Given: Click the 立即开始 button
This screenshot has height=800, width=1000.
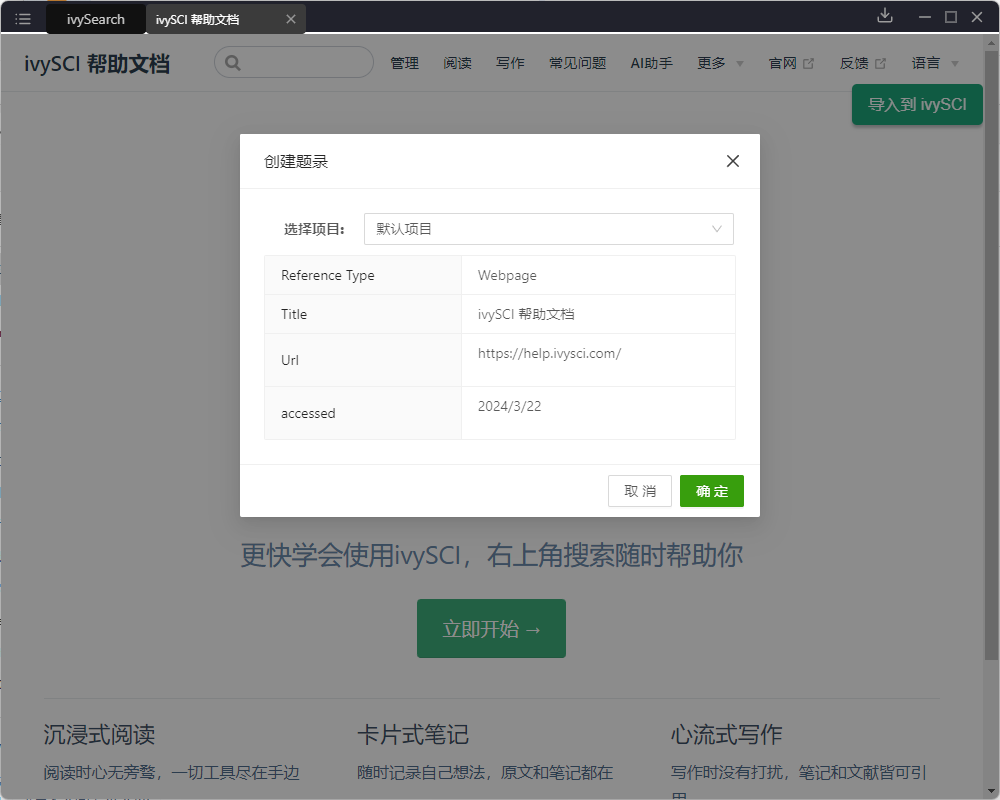Looking at the screenshot, I should 491,628.
